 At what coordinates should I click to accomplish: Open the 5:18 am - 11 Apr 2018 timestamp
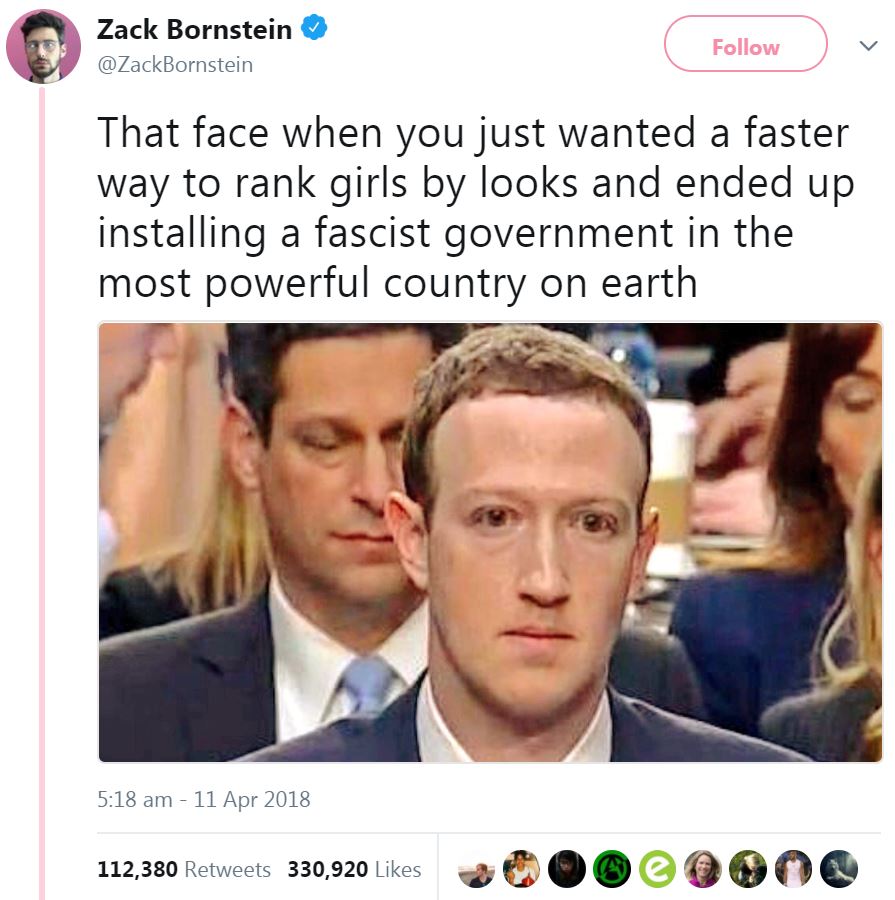pyautogui.click(x=204, y=799)
